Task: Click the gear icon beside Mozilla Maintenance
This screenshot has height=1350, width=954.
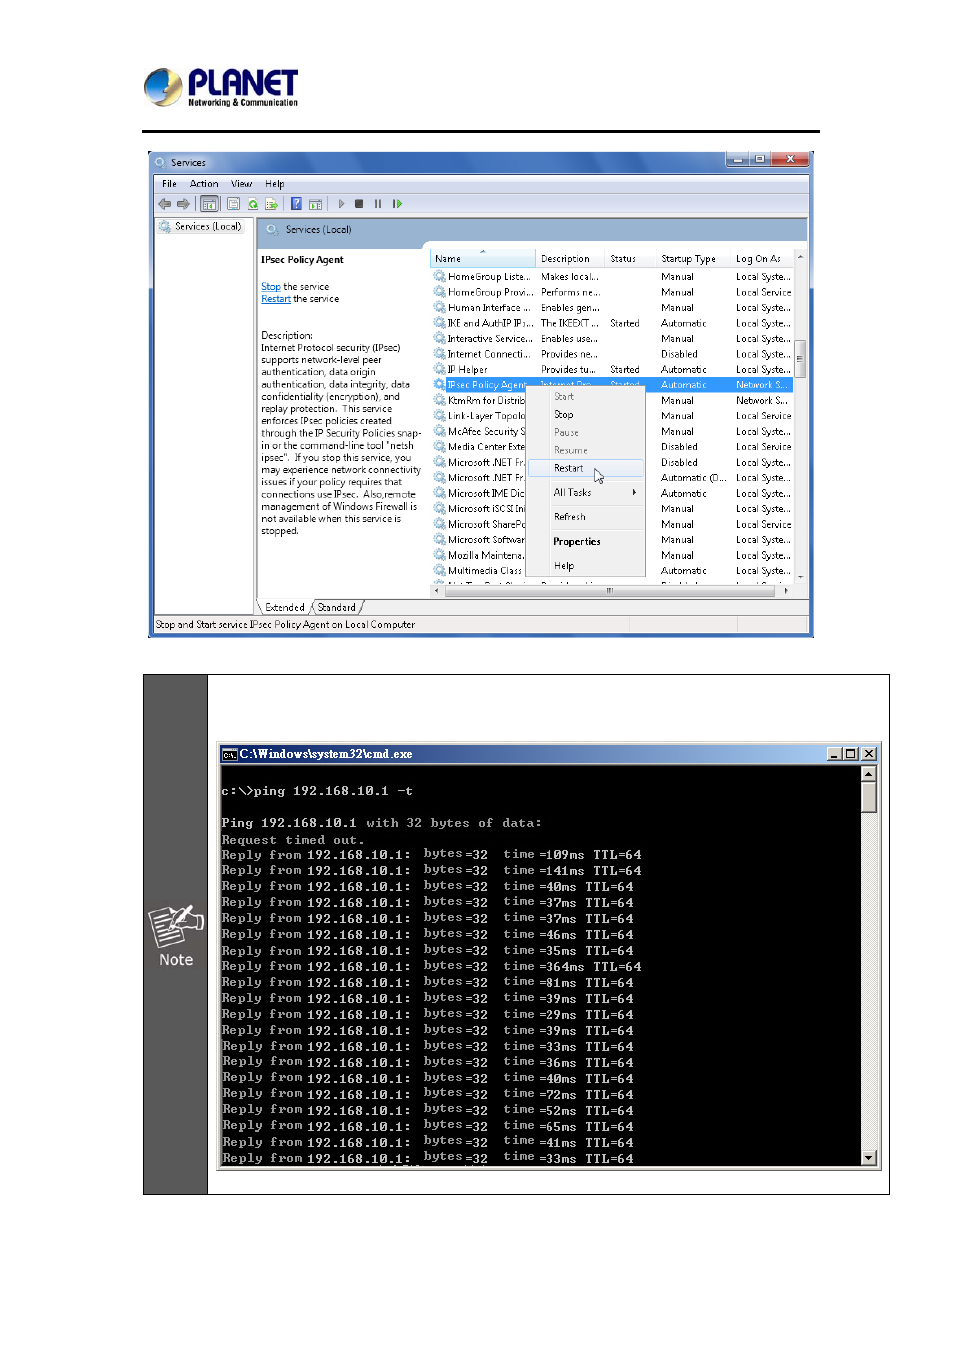Action: 439,555
